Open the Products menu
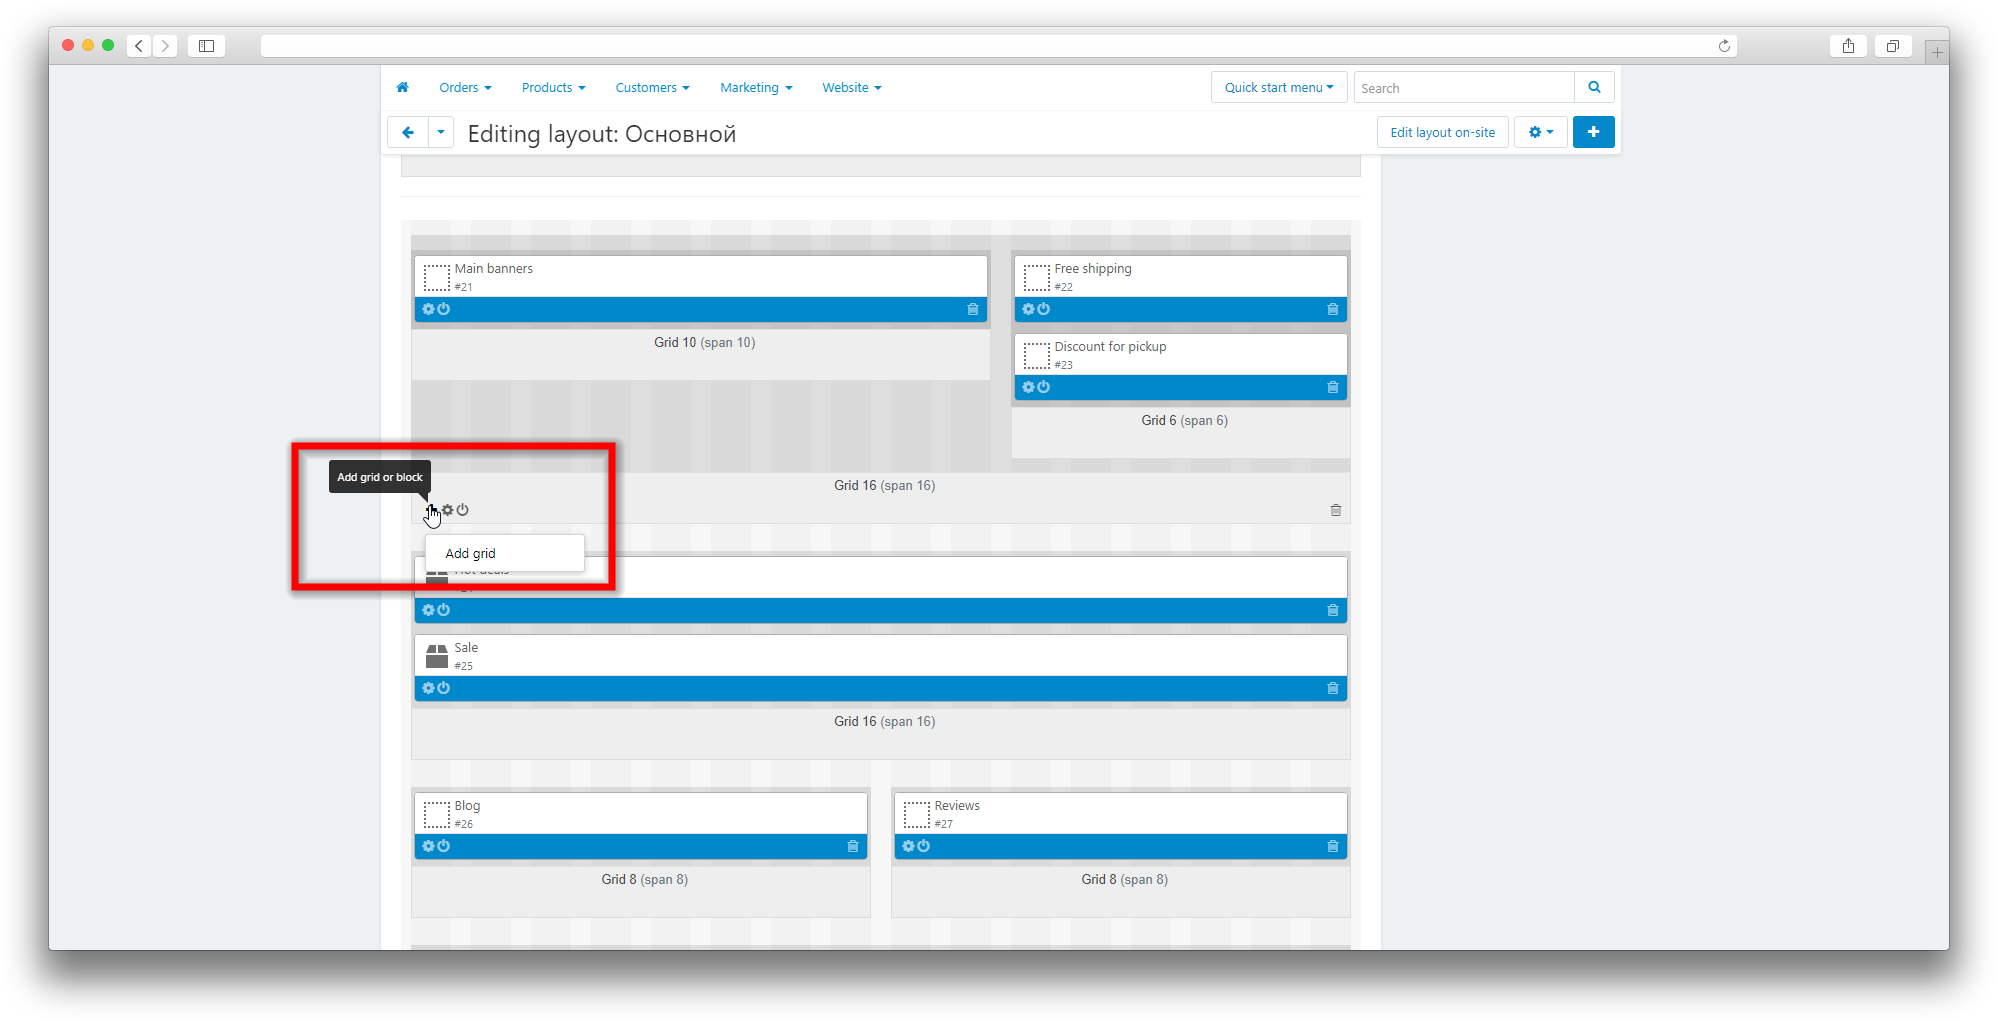 (553, 88)
